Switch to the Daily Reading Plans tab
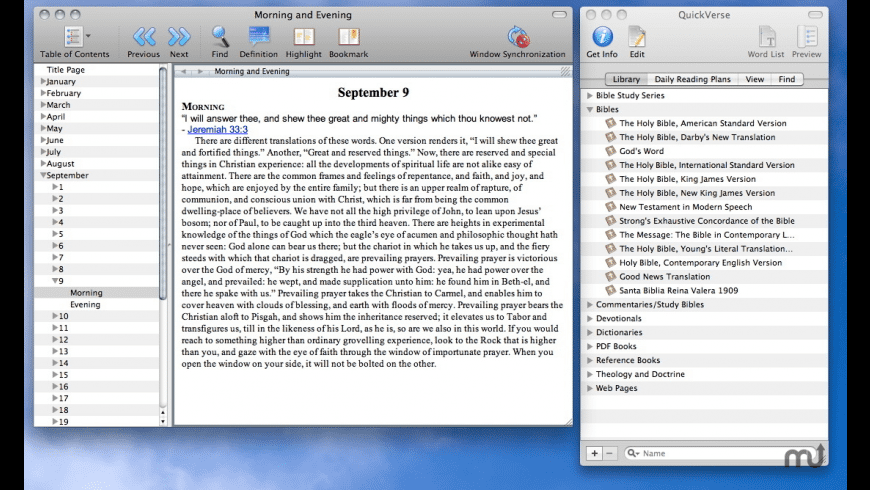 tap(691, 79)
